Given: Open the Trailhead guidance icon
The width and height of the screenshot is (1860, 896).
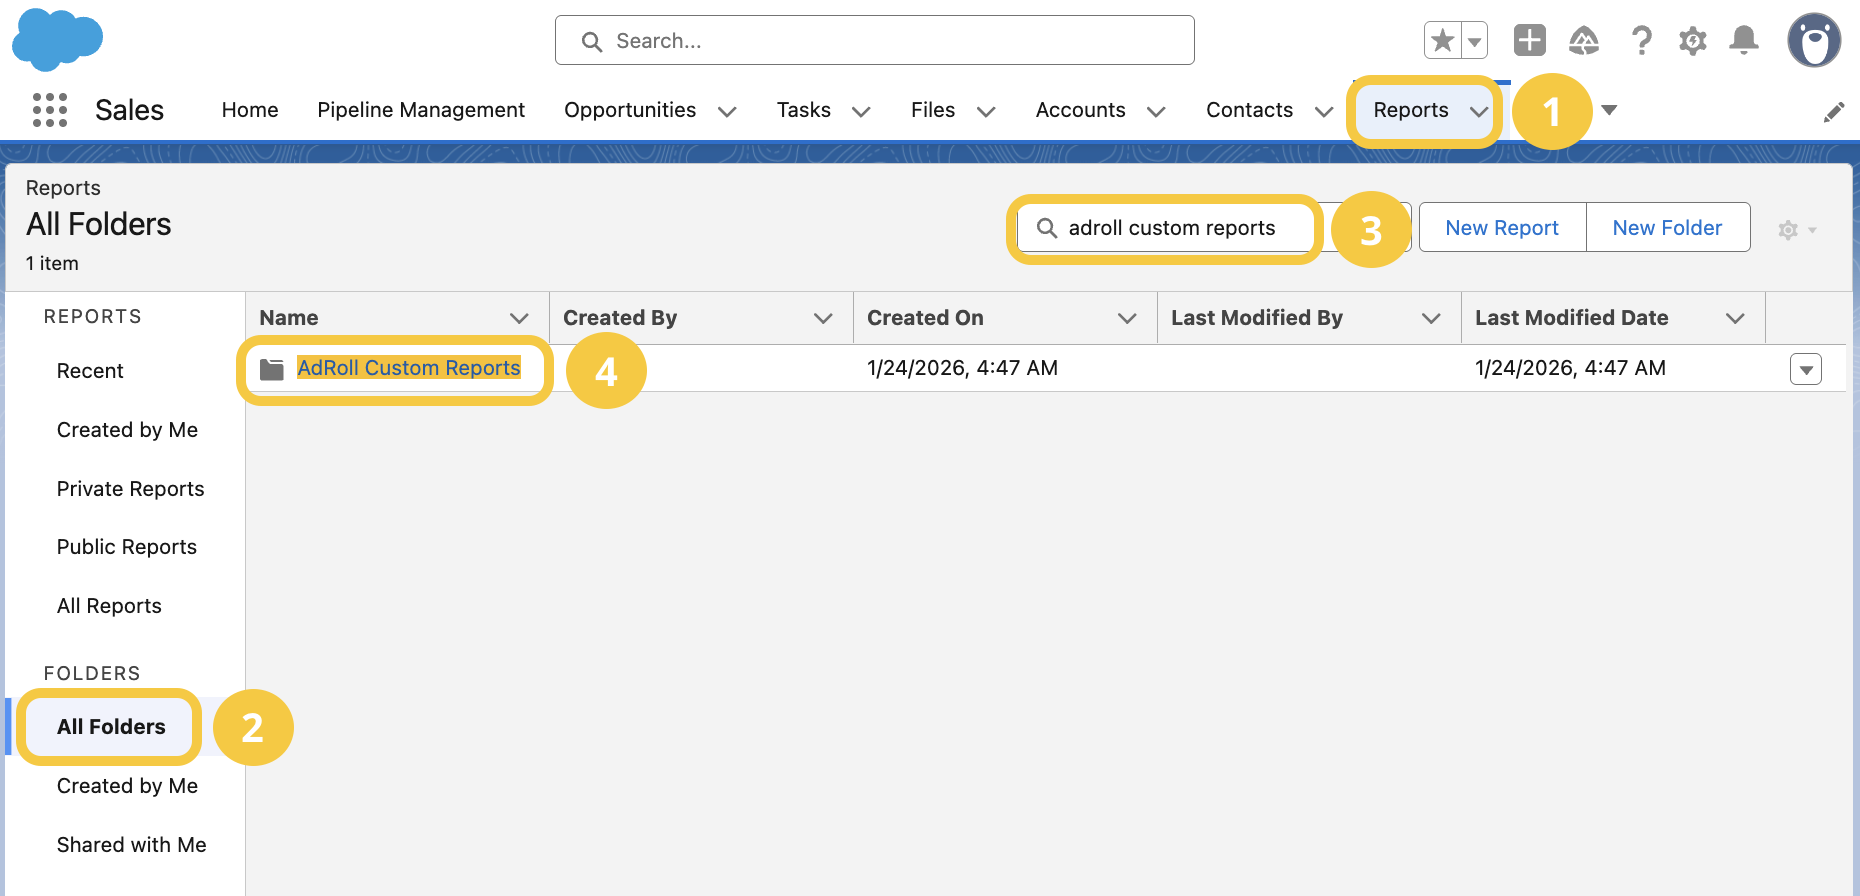Looking at the screenshot, I should 1584,41.
